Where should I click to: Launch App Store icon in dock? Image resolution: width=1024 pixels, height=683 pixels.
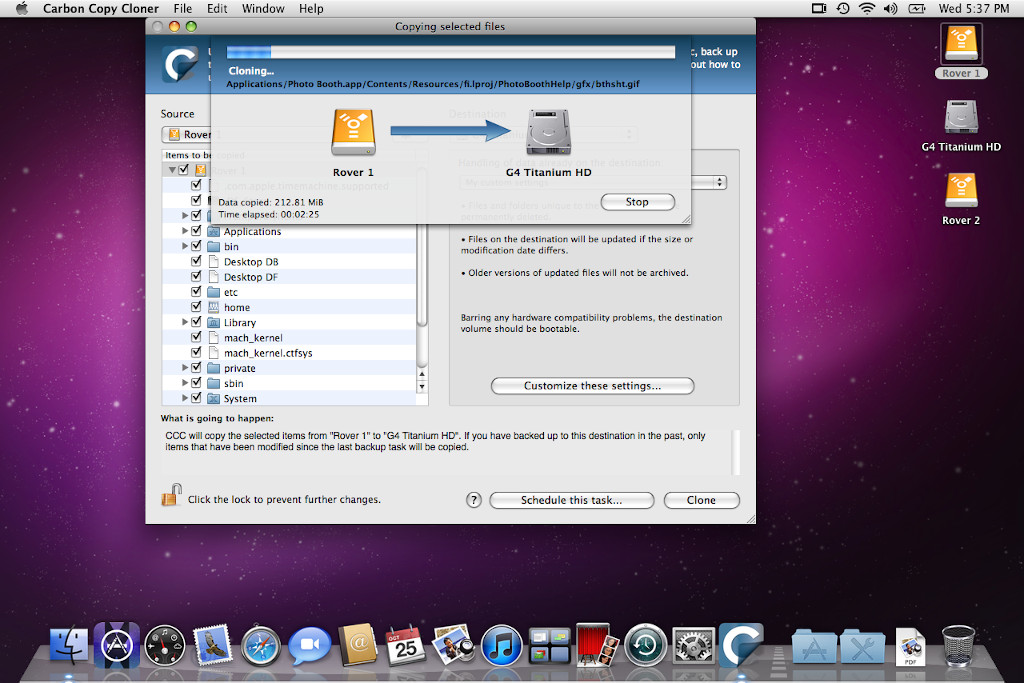pos(117,646)
